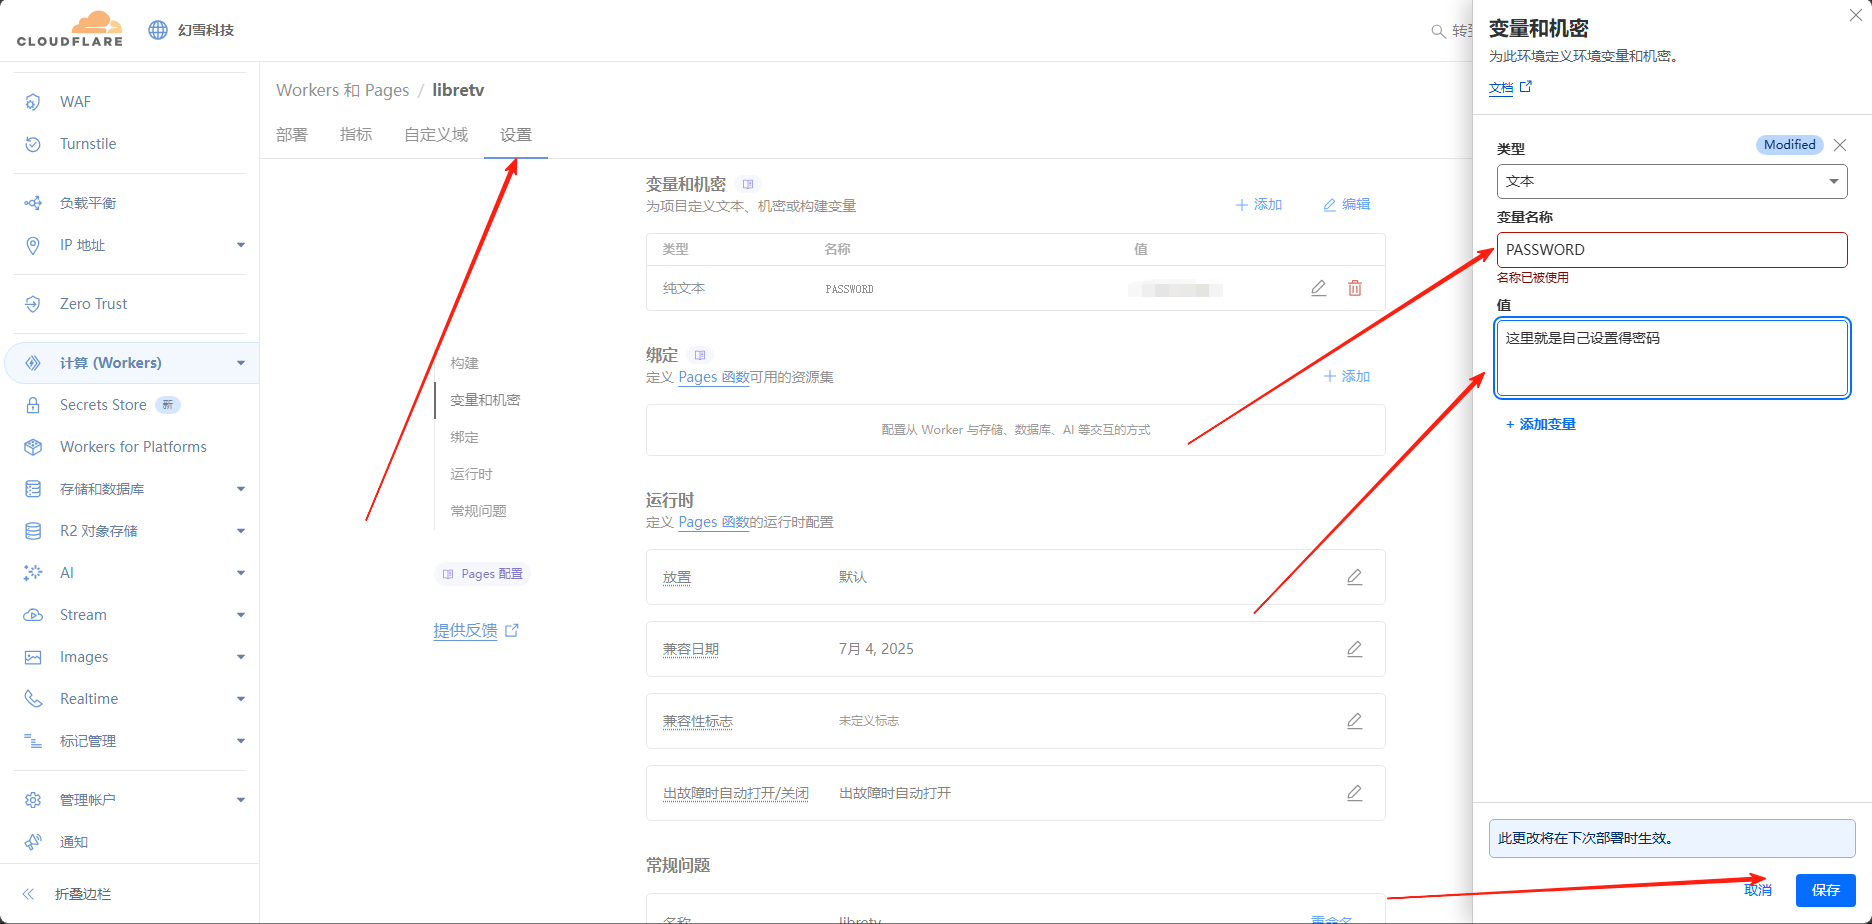Click the IP 地址 location pin icon
Screen dimensions: 1872x924
tap(33, 245)
